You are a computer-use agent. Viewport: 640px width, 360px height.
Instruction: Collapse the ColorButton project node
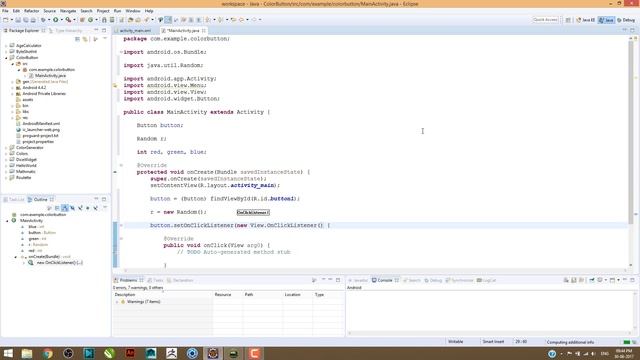tap(6, 58)
